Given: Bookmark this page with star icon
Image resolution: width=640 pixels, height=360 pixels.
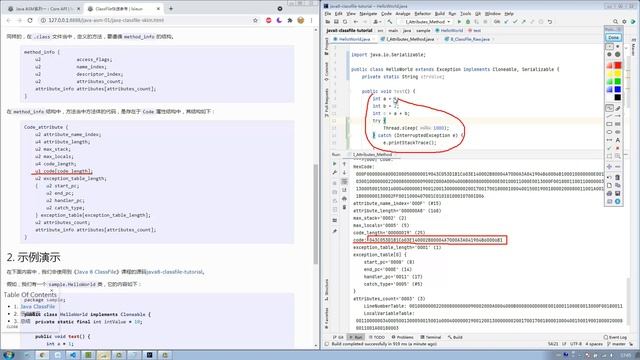Looking at the screenshot, I should pos(256,20).
